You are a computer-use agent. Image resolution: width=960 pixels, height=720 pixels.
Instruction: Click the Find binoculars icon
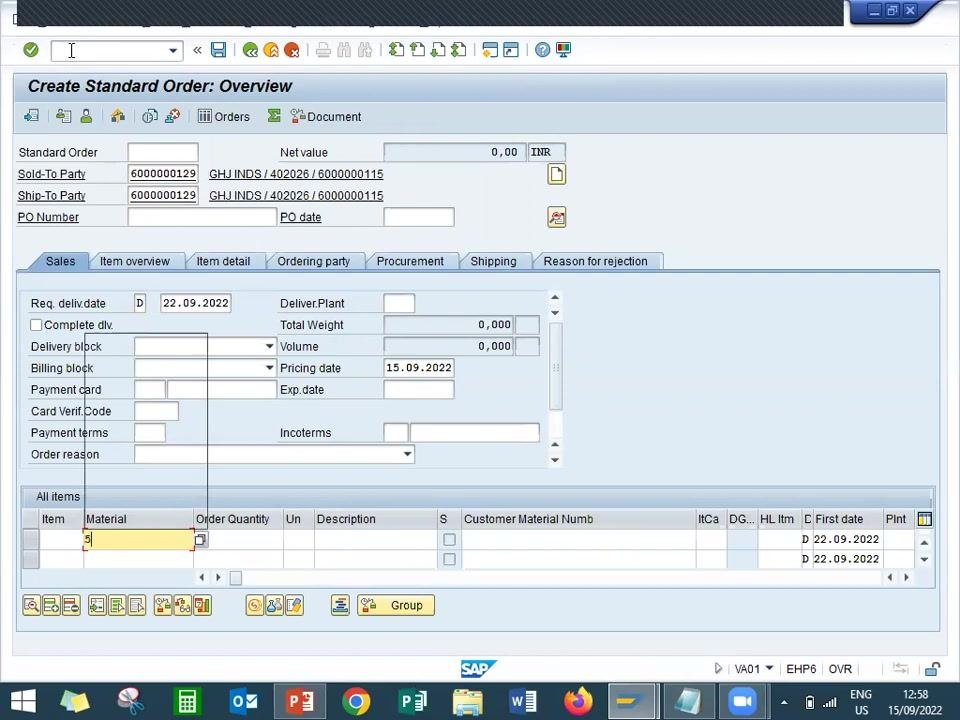tap(344, 50)
